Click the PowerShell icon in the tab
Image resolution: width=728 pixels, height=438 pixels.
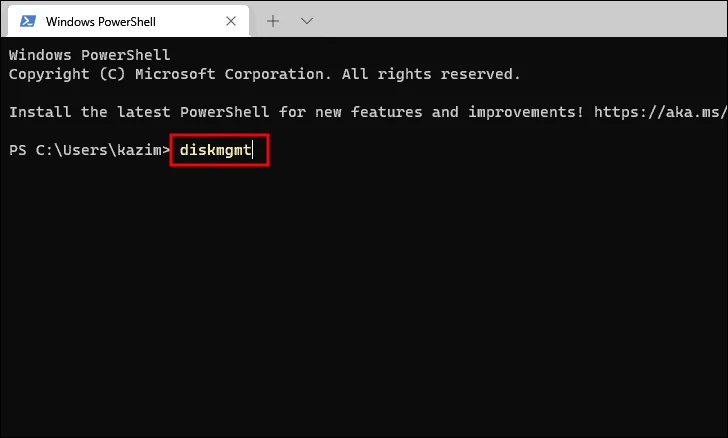tap(28, 21)
